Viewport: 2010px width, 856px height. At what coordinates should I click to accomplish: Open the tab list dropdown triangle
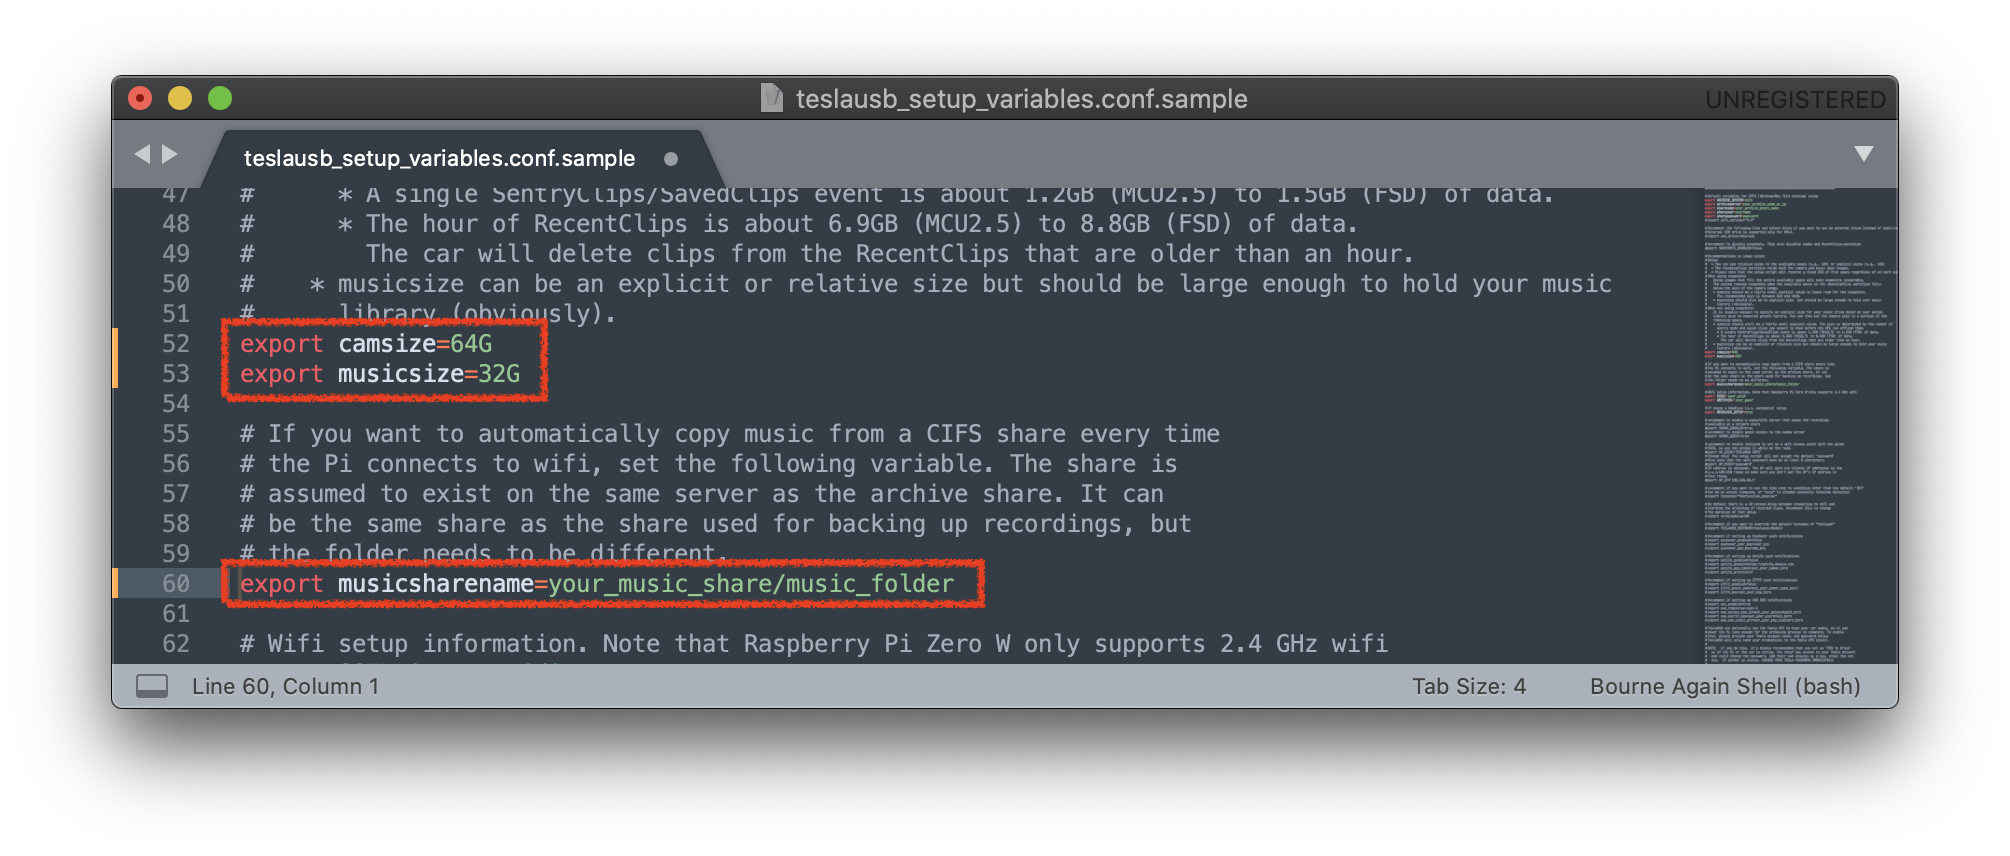click(1863, 153)
